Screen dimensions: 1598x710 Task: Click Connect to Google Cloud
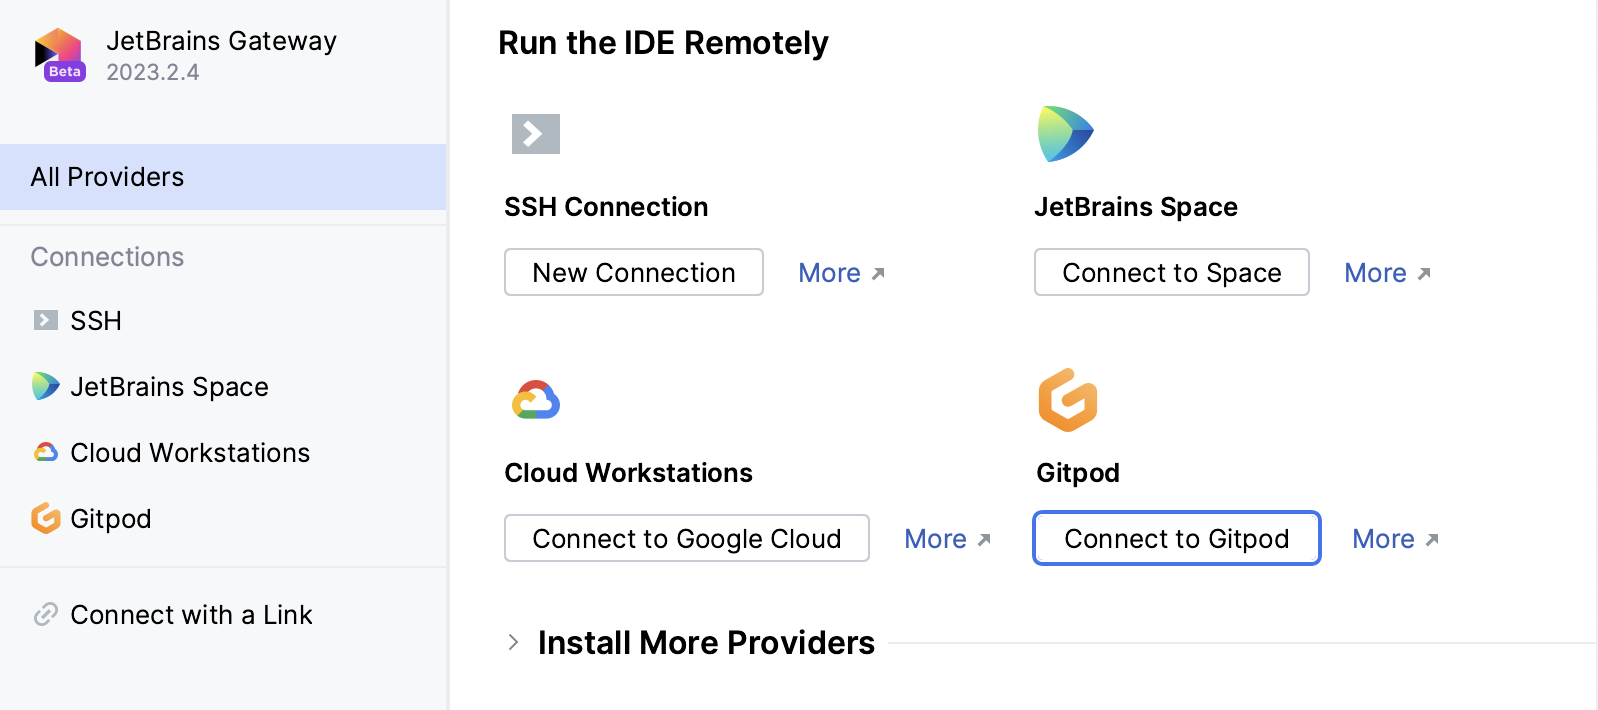687,538
